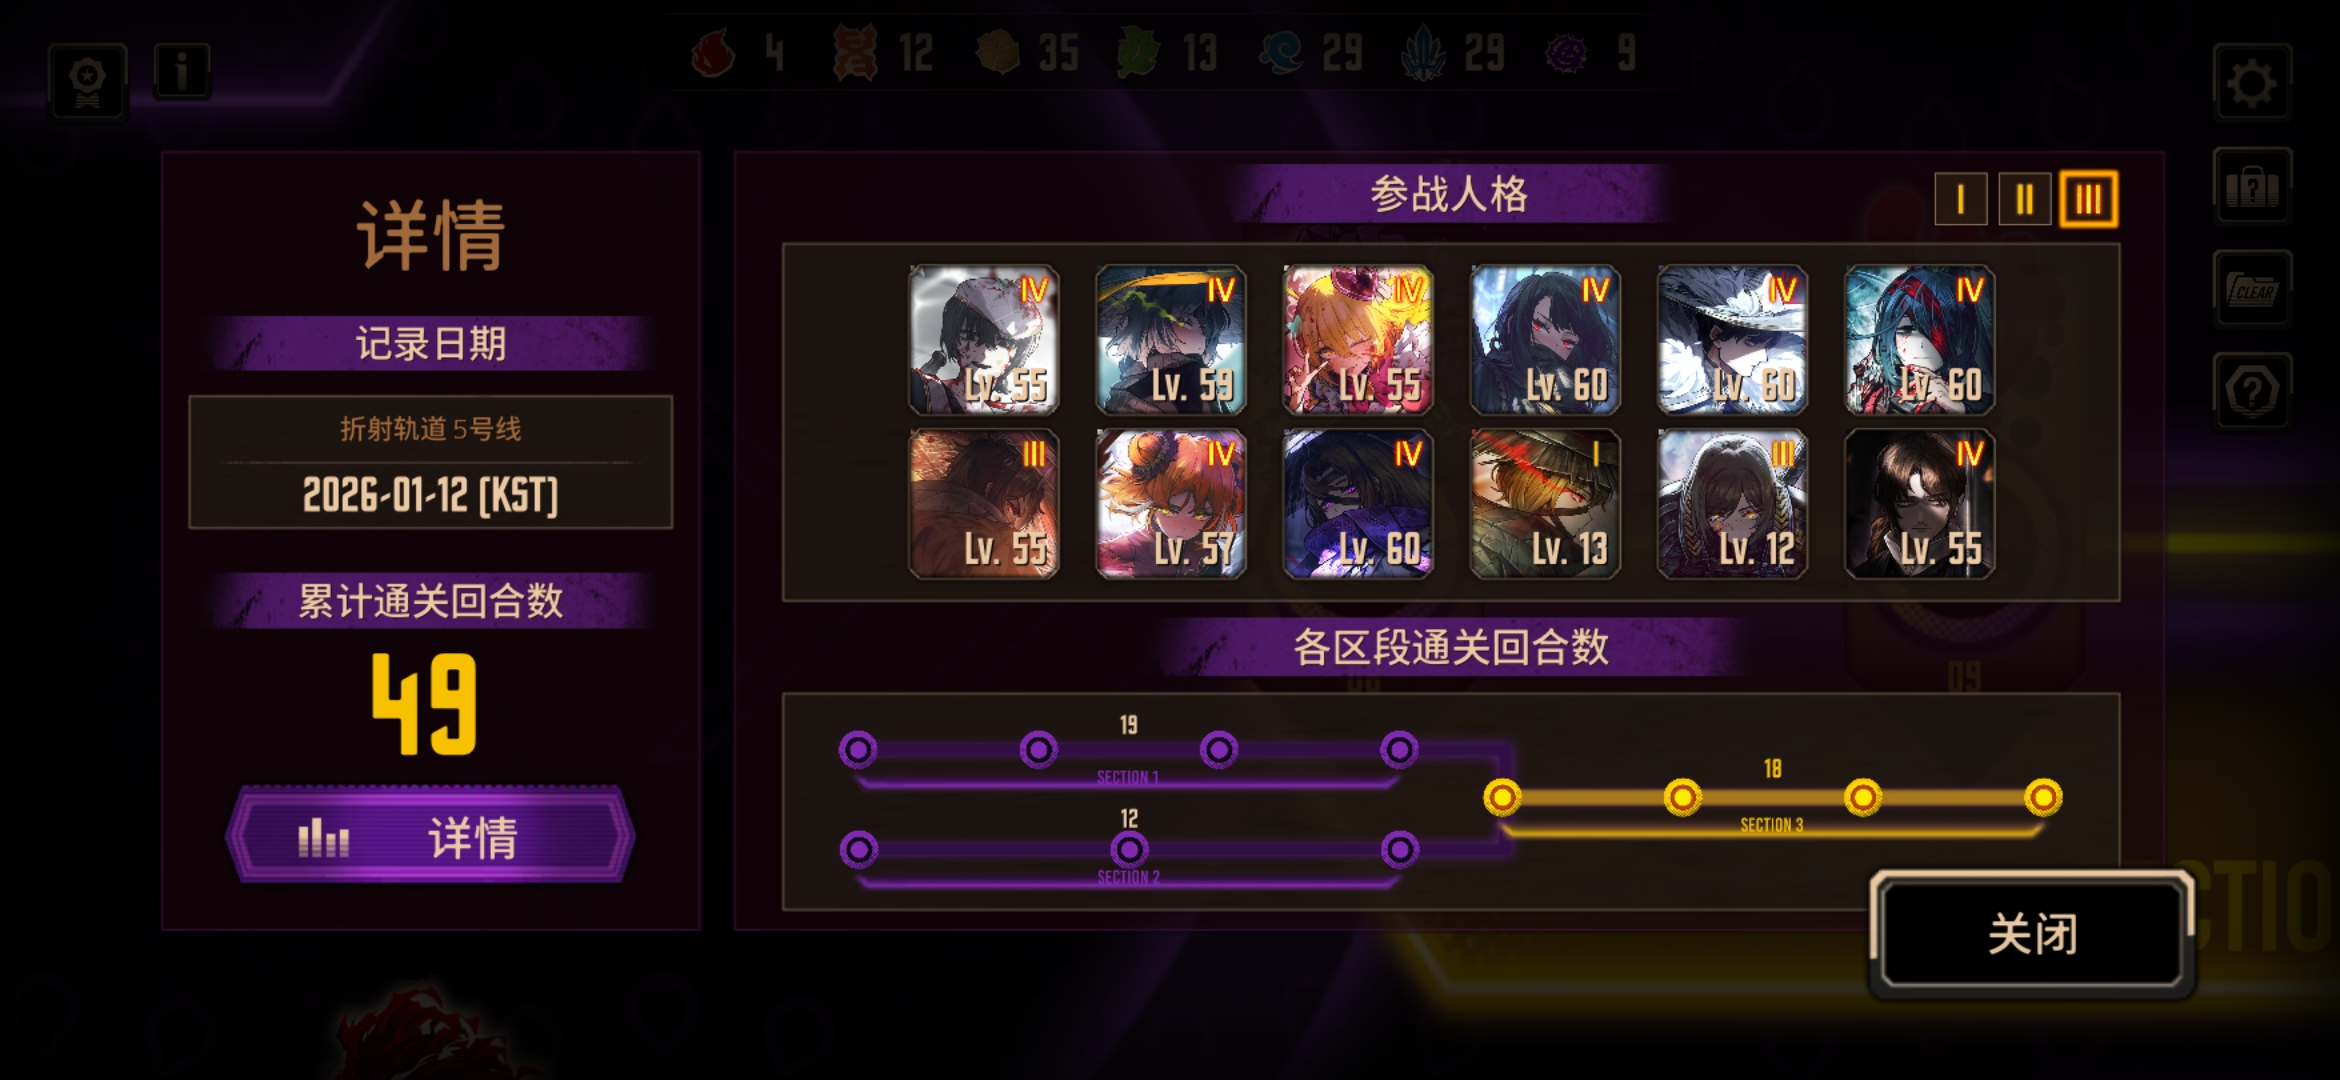The width and height of the screenshot is (2340, 1080).
Task: Select the first node of Section 1
Action: [x=858, y=749]
